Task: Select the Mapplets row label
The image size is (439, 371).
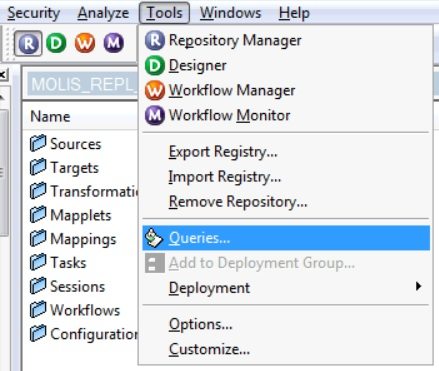Action: coord(81,216)
